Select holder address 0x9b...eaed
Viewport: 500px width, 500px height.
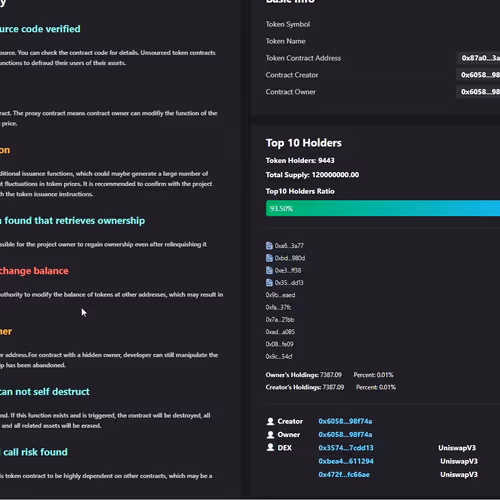point(280,295)
